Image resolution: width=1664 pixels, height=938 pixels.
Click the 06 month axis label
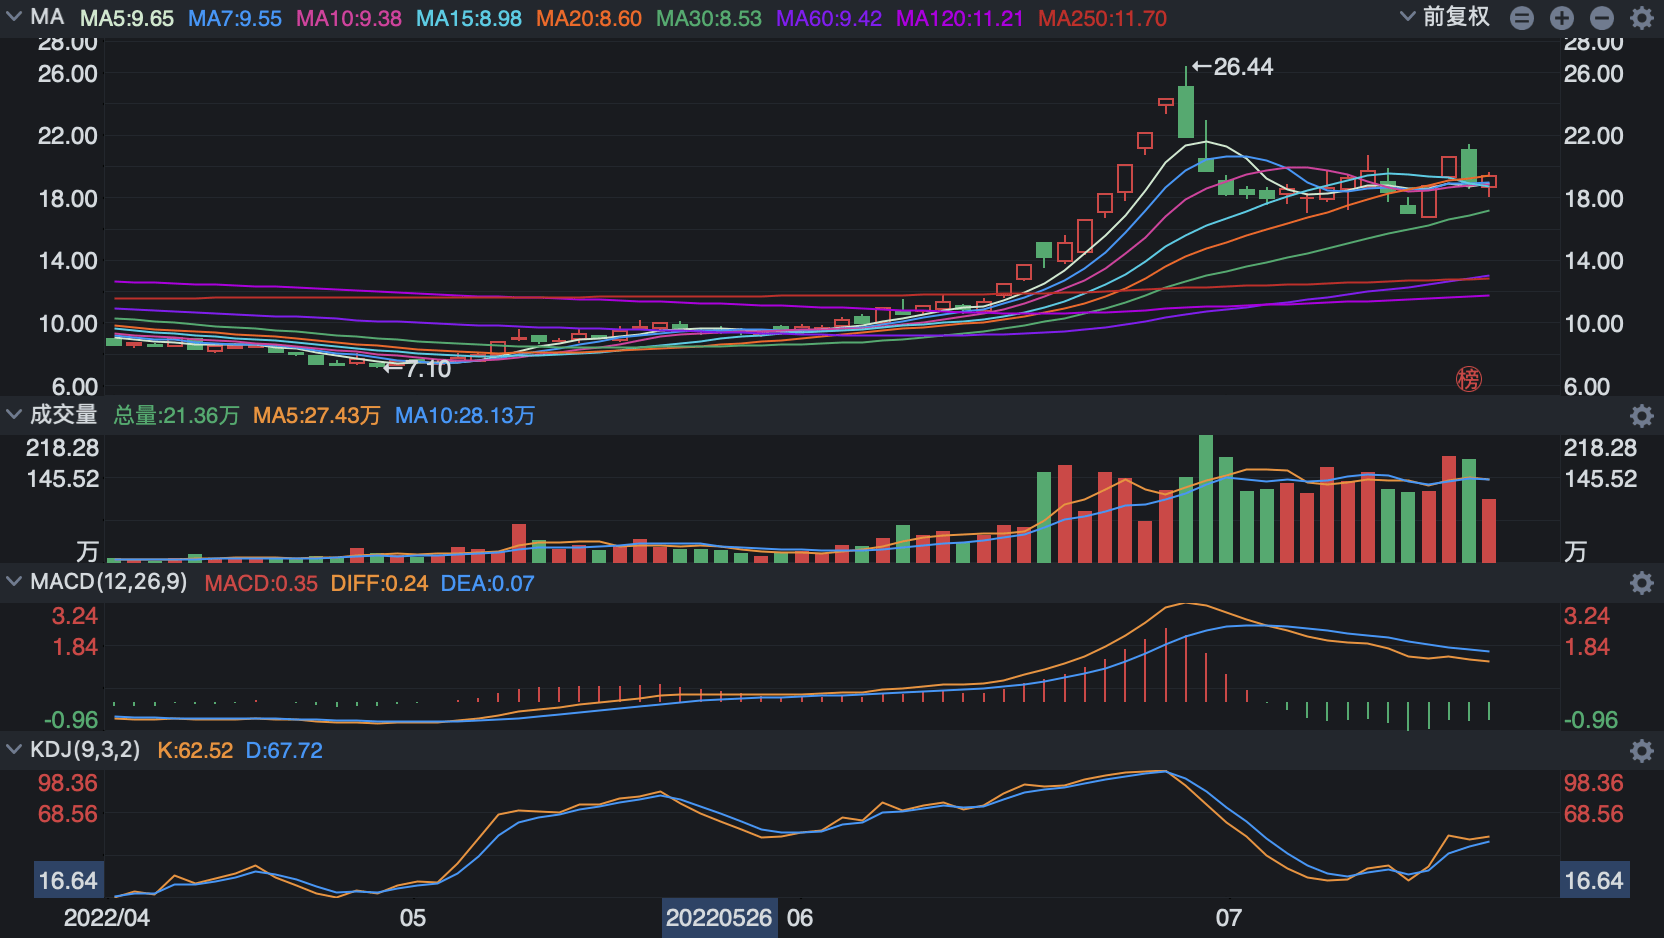pyautogui.click(x=800, y=917)
